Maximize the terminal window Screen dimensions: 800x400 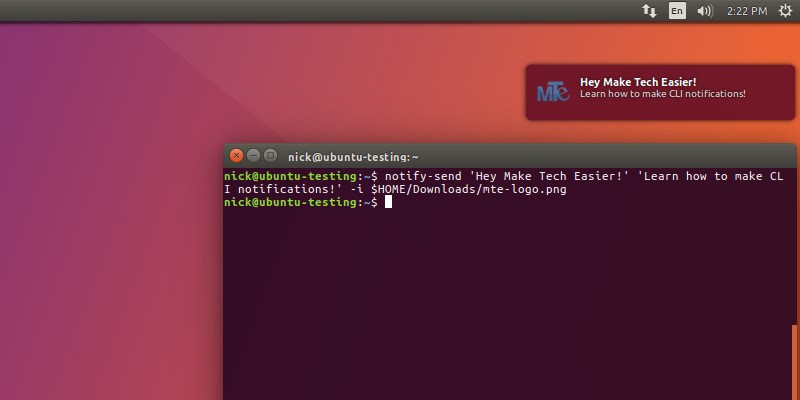271,156
